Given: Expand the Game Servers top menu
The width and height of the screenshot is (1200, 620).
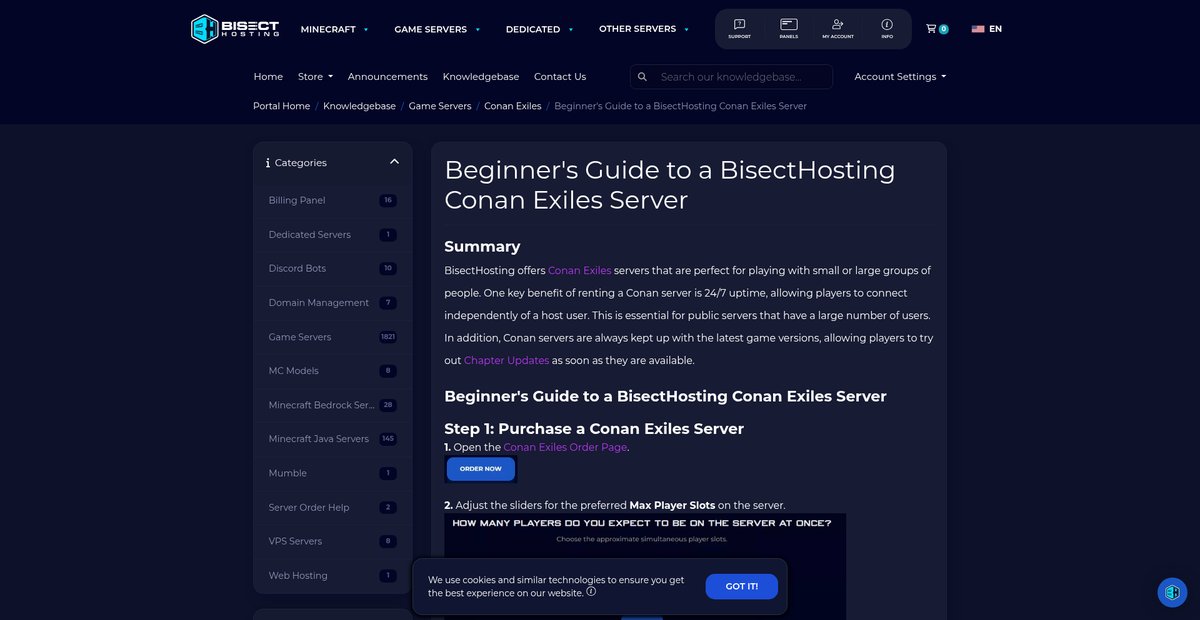Looking at the screenshot, I should [x=437, y=29].
